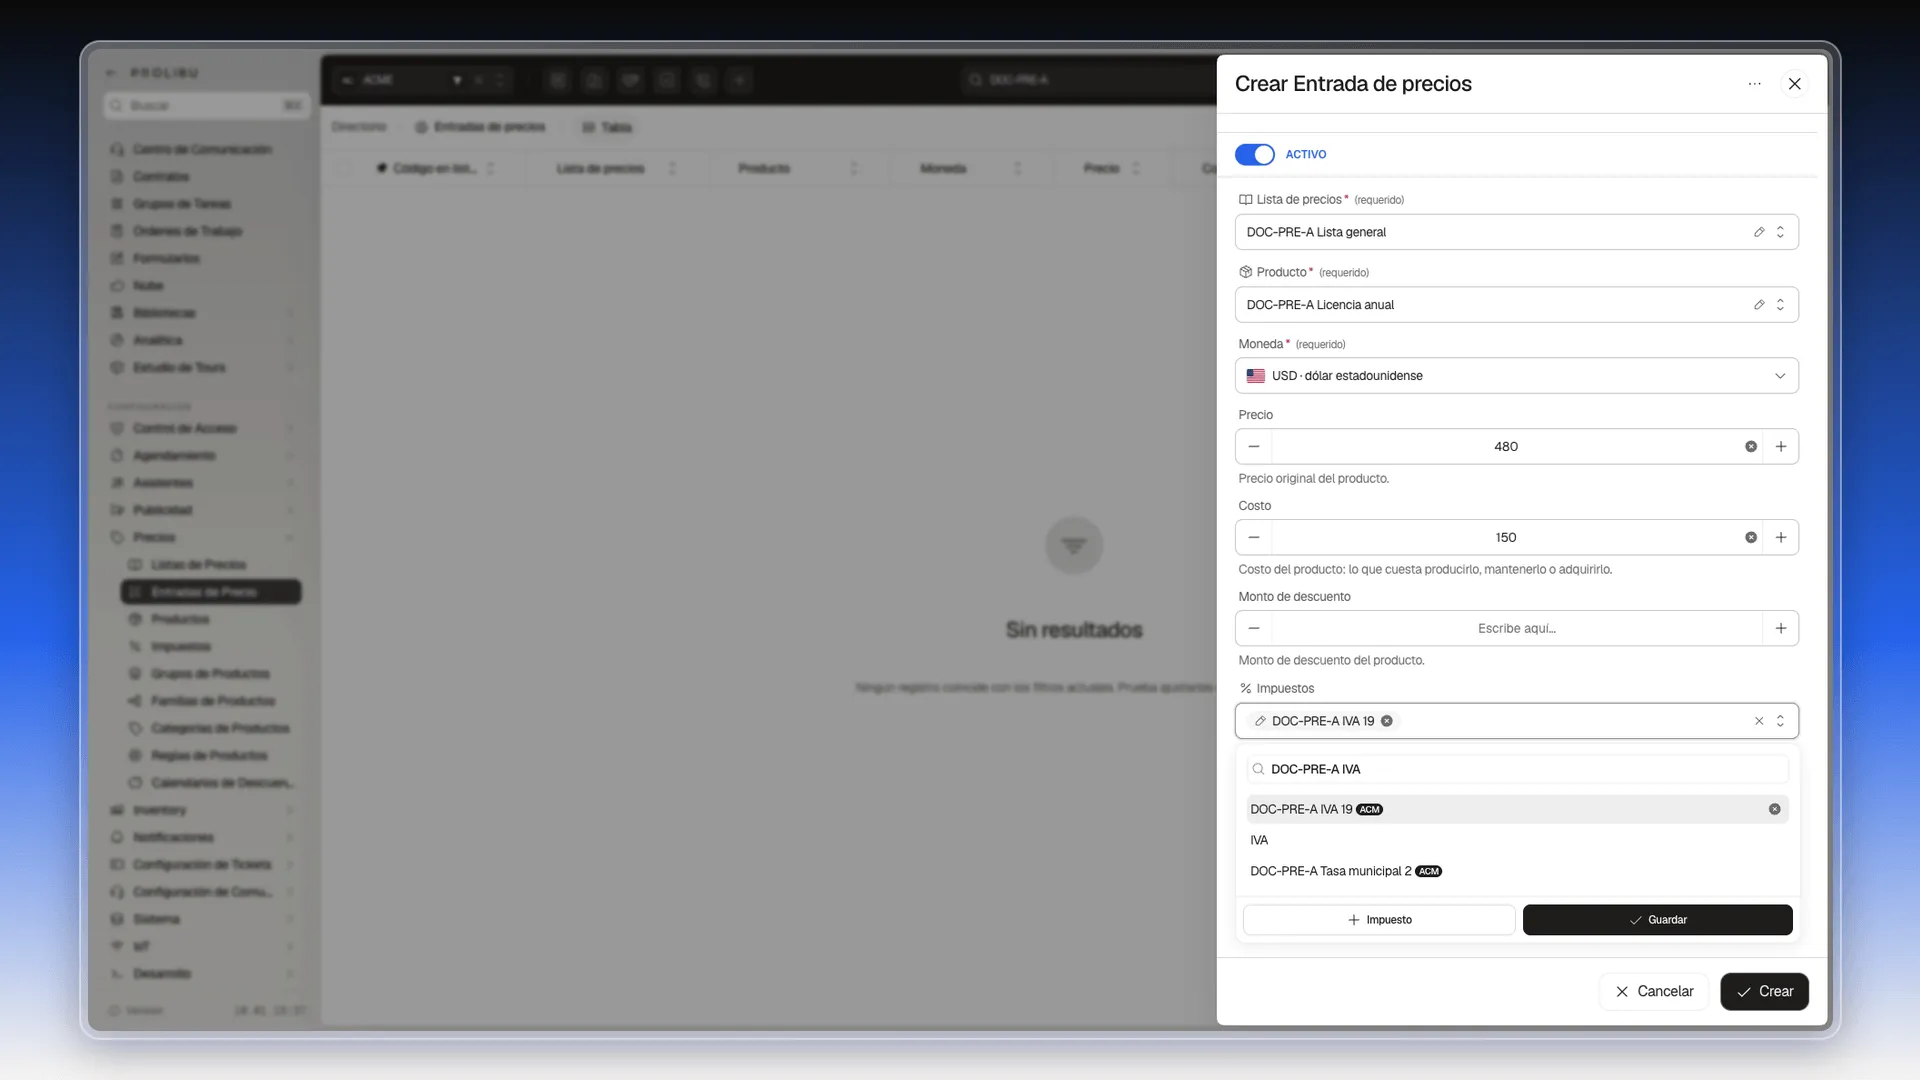Click the sidebar Buscar search field
Viewport: 1920px width, 1080px height.
pos(207,105)
